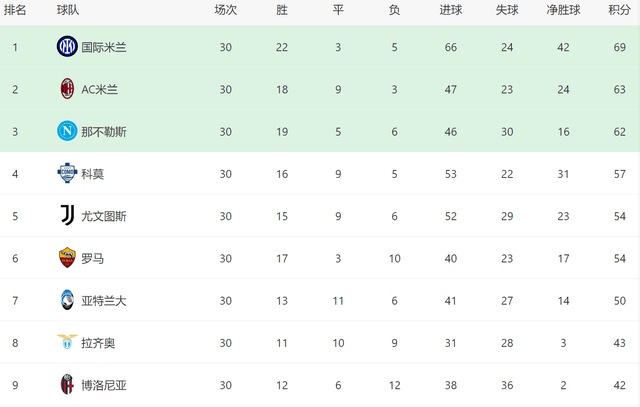
Task: Click the 积分 column header
Action: [x=619, y=9]
